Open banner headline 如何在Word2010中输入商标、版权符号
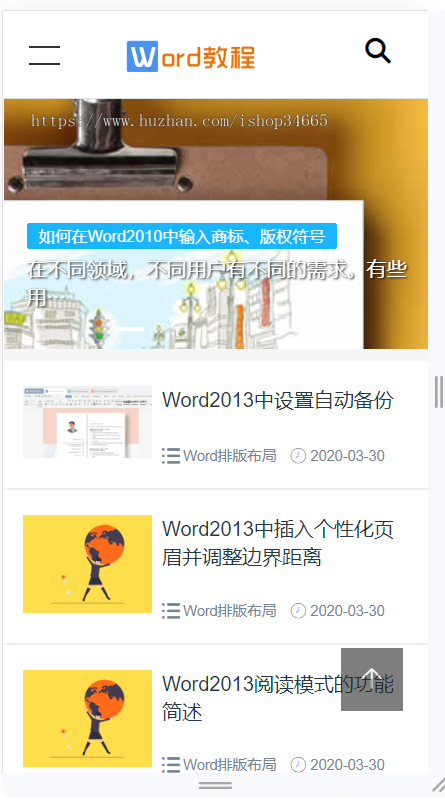 pyautogui.click(x=182, y=237)
